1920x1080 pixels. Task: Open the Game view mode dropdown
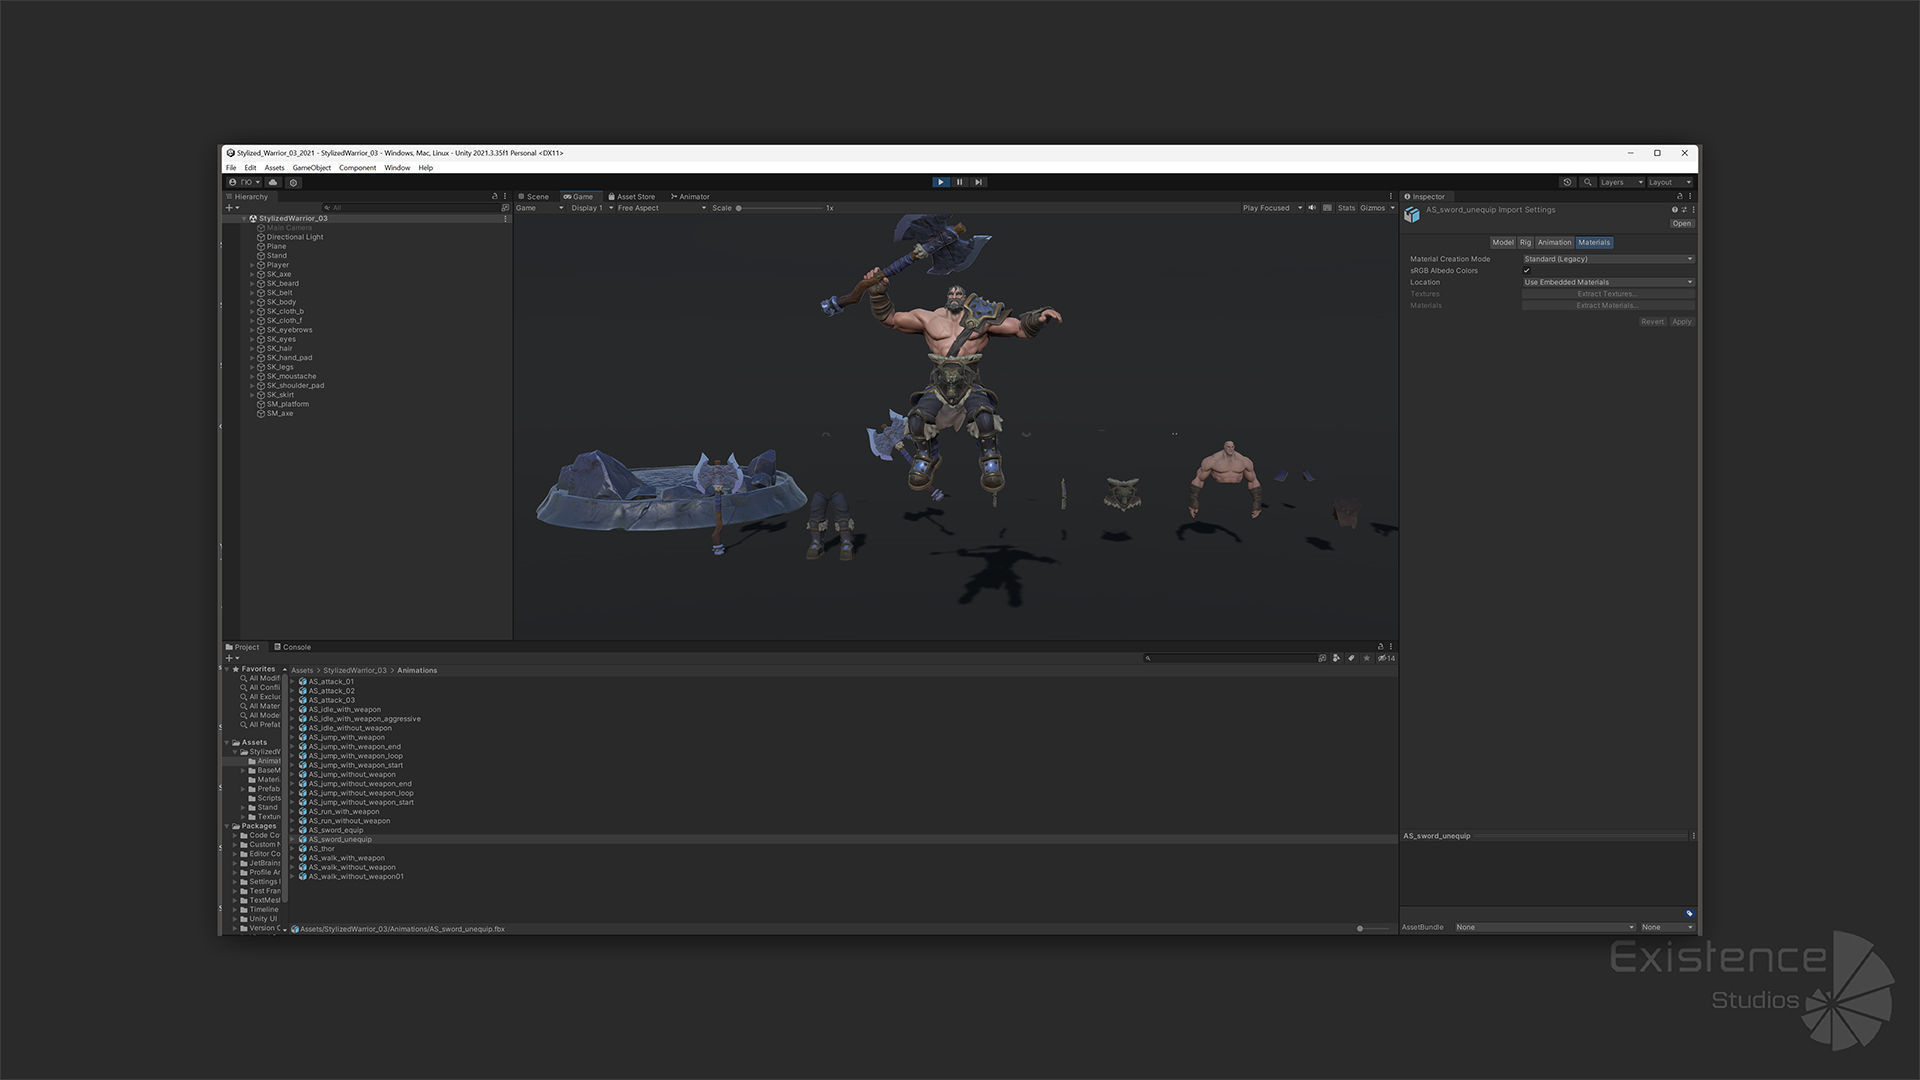tap(540, 208)
